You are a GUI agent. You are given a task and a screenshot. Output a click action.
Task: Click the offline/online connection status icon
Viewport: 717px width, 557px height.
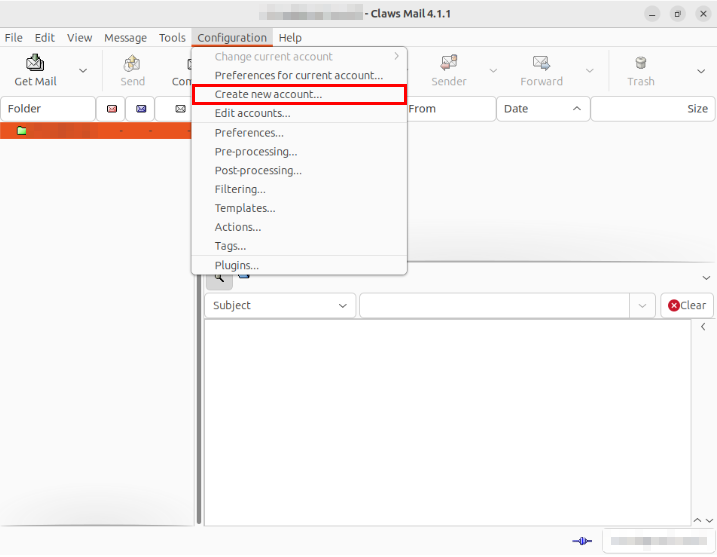(582, 541)
